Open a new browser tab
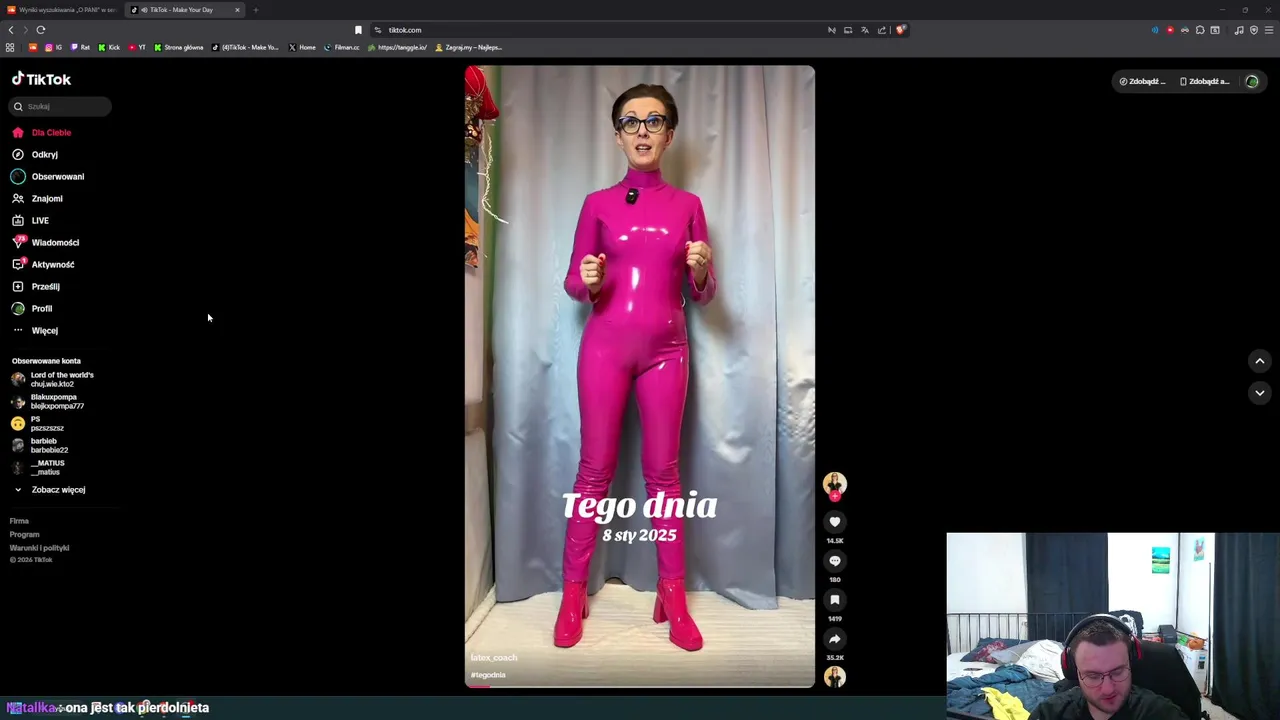This screenshot has height=720, width=1280. coord(256,10)
